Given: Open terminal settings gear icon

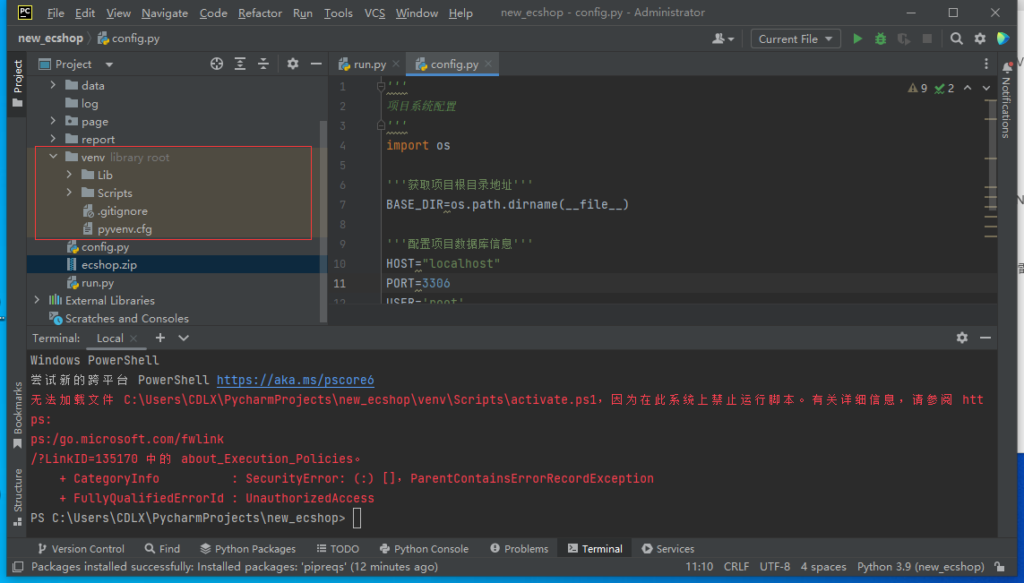Looking at the screenshot, I should (x=962, y=338).
